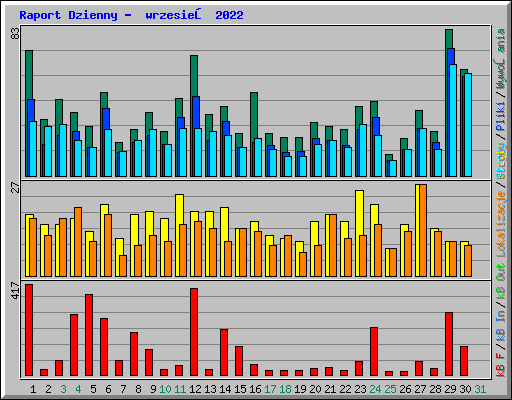Click the orange sites bar for day 4
512x400 pixels.
coord(78,242)
